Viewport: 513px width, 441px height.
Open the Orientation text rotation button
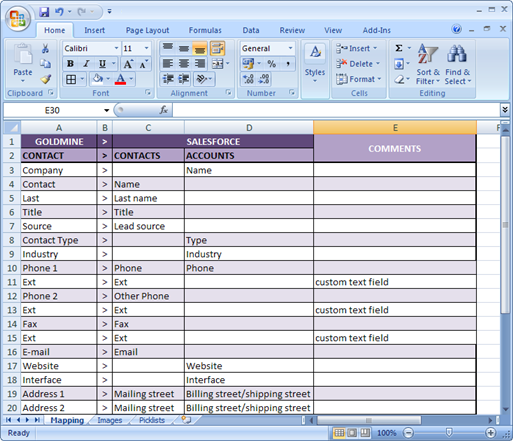pyautogui.click(x=204, y=79)
